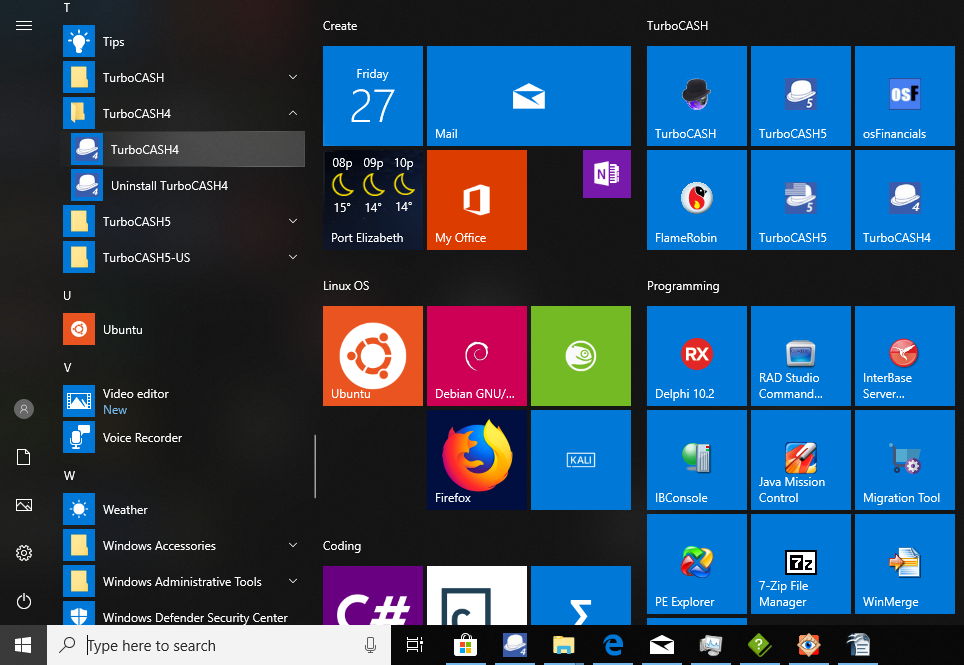Open the TurboCASH5 tile next to FlameRobin
This screenshot has width=964, height=665.
(800, 200)
